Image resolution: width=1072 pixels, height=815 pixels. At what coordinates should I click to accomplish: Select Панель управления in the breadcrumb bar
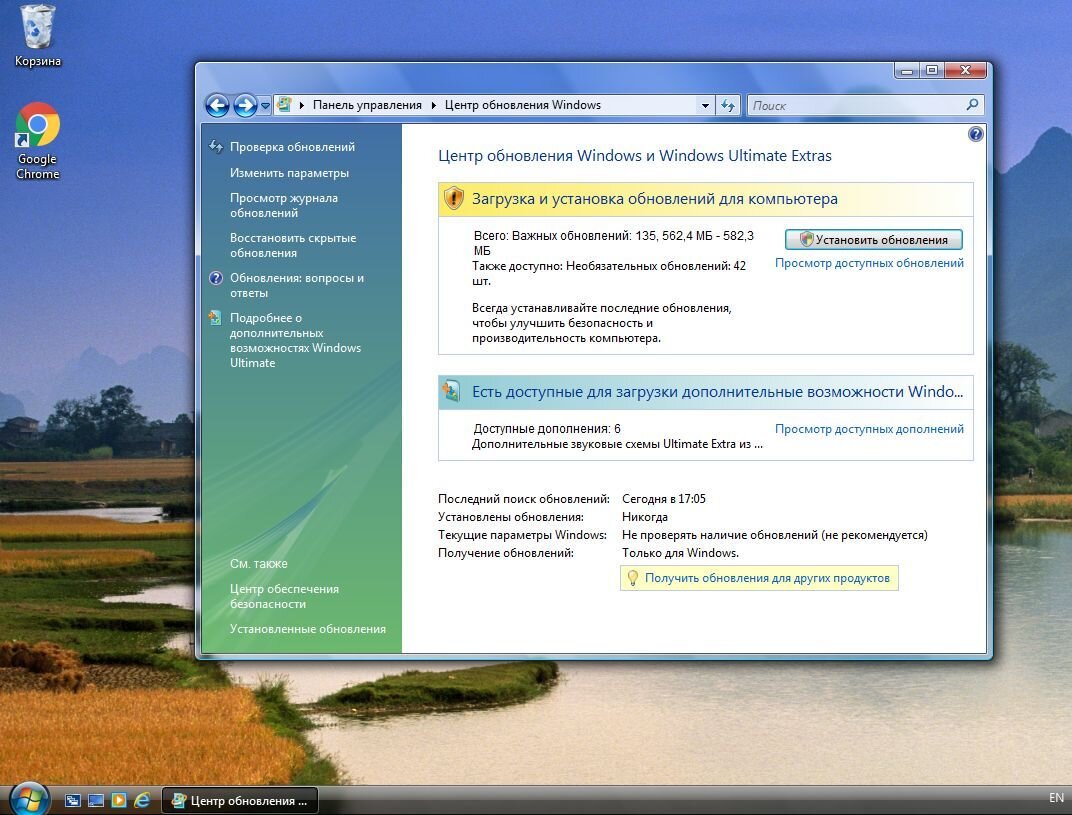(368, 105)
